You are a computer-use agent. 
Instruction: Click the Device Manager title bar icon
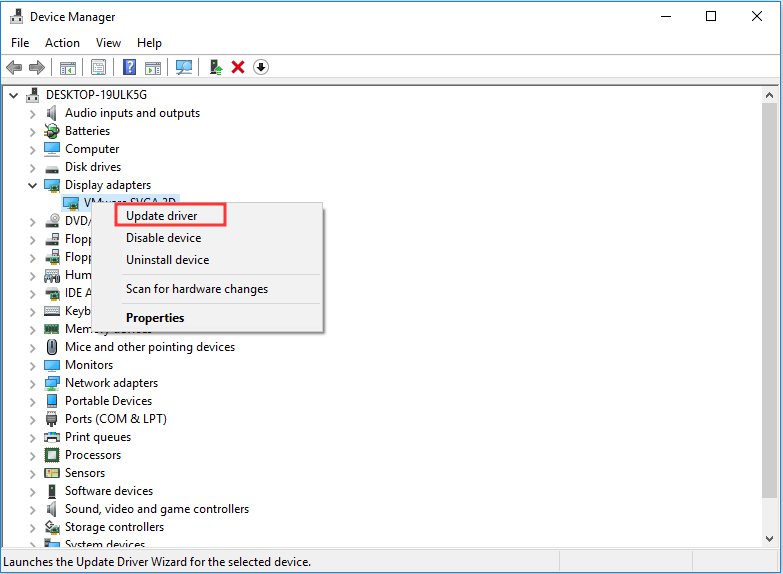point(16,16)
